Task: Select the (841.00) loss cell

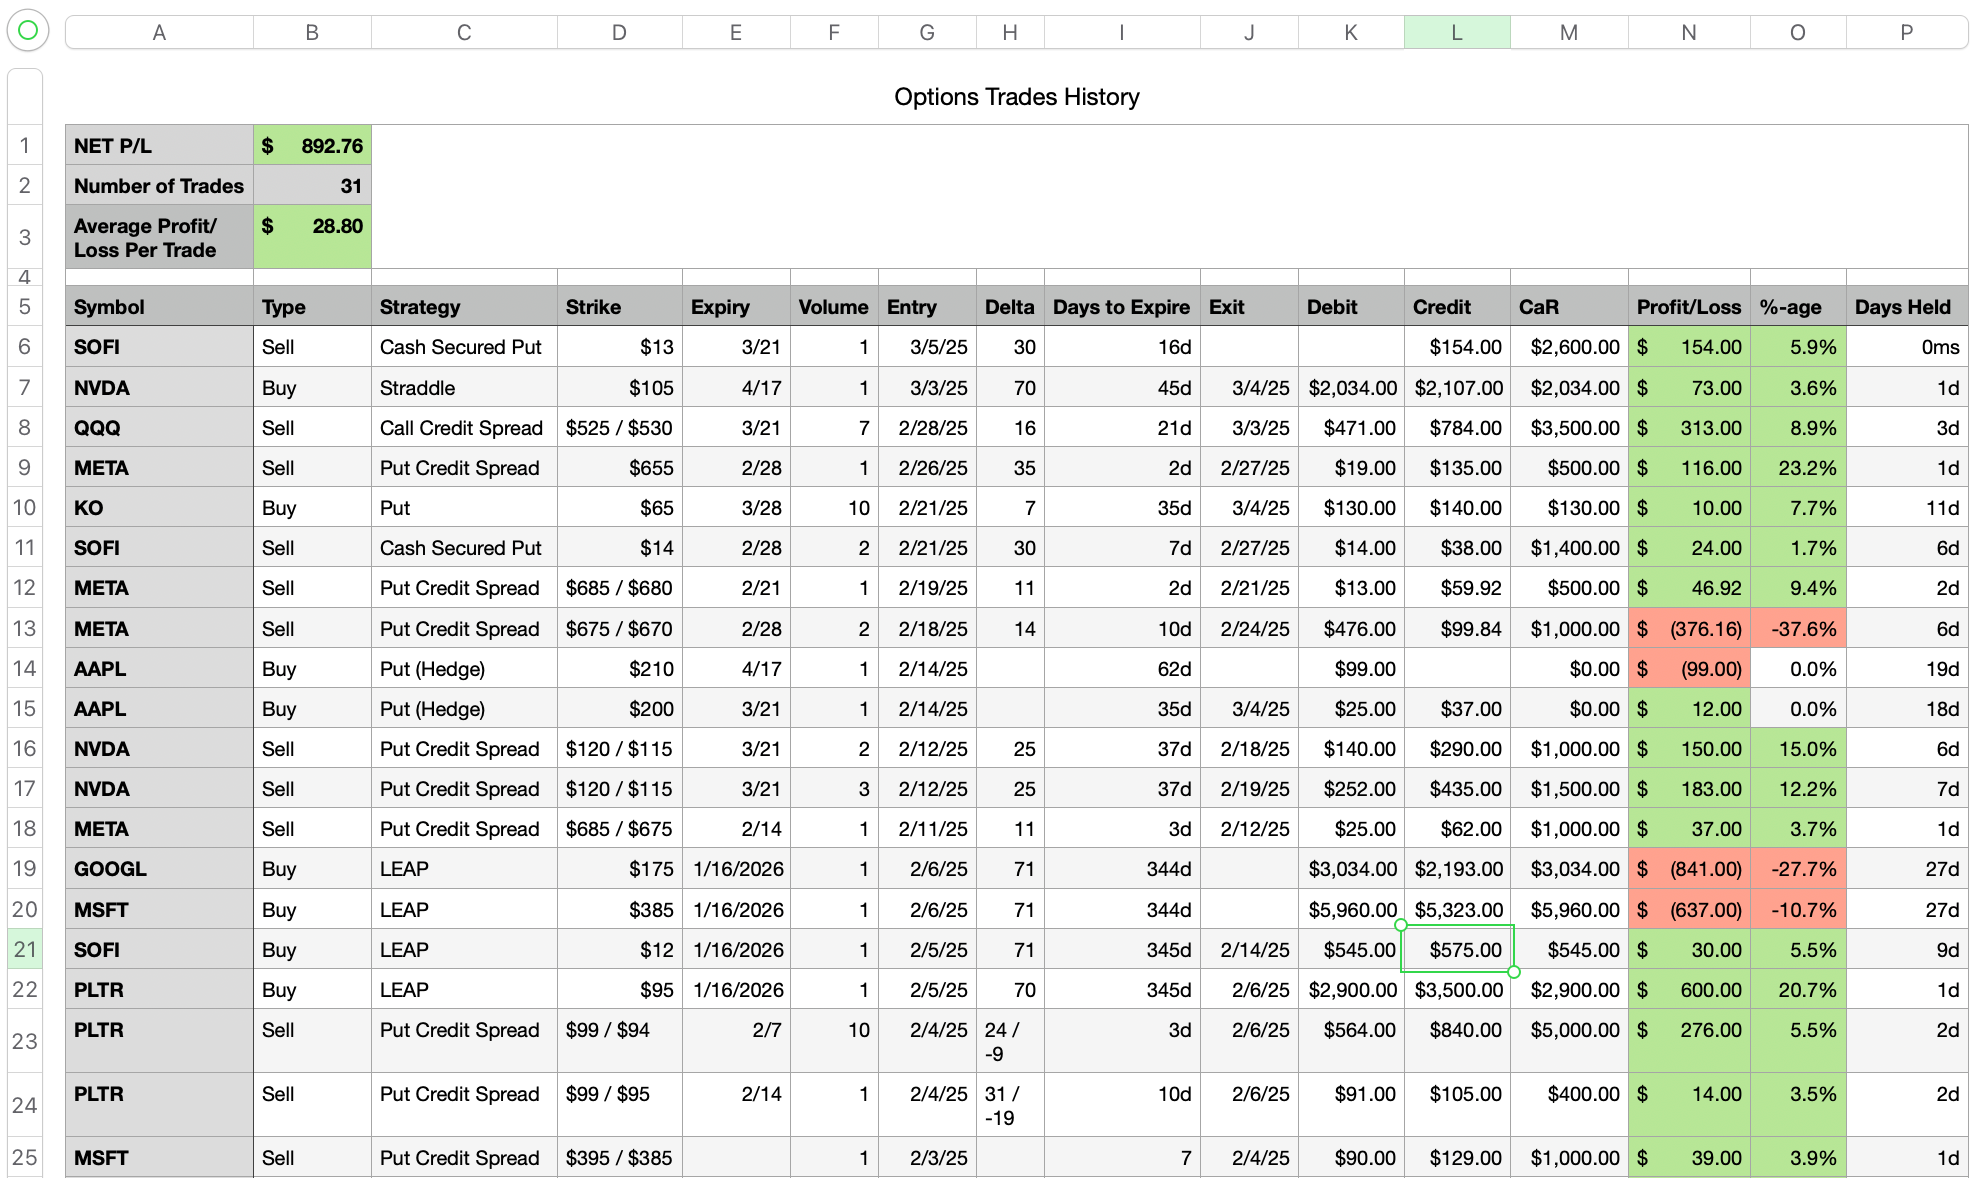Action: (1689, 869)
